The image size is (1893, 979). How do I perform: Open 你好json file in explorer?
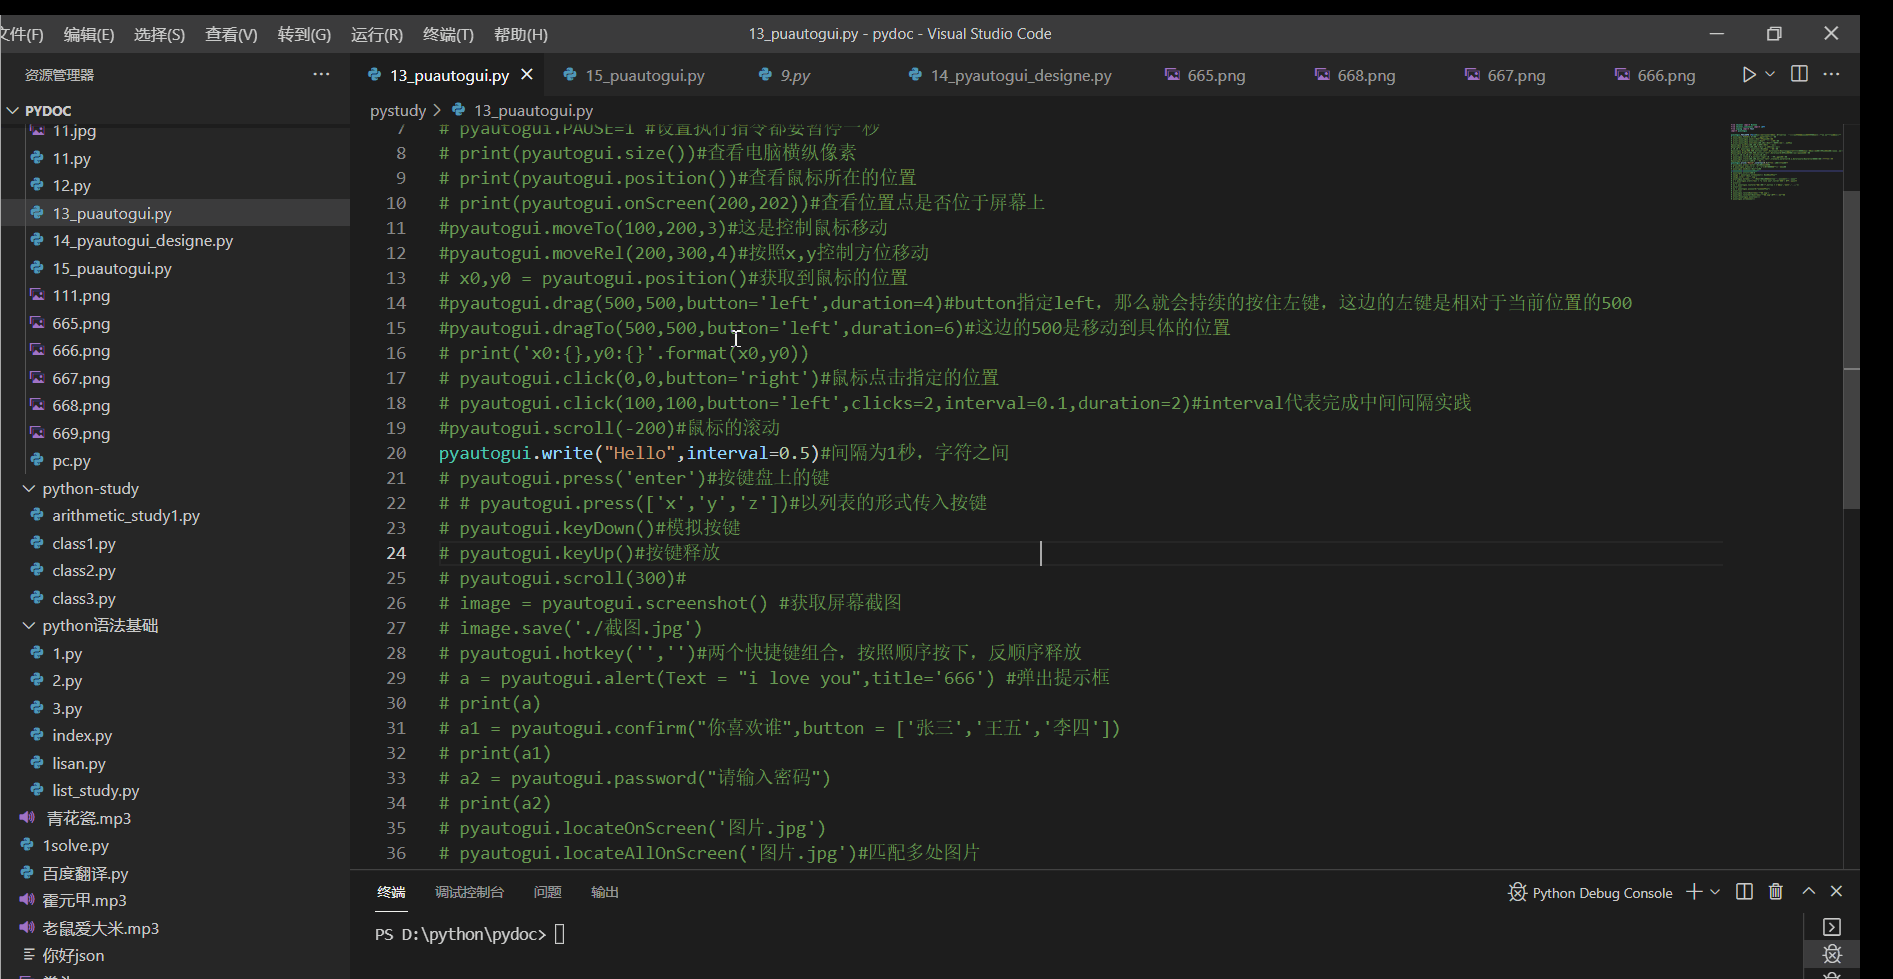click(73, 955)
